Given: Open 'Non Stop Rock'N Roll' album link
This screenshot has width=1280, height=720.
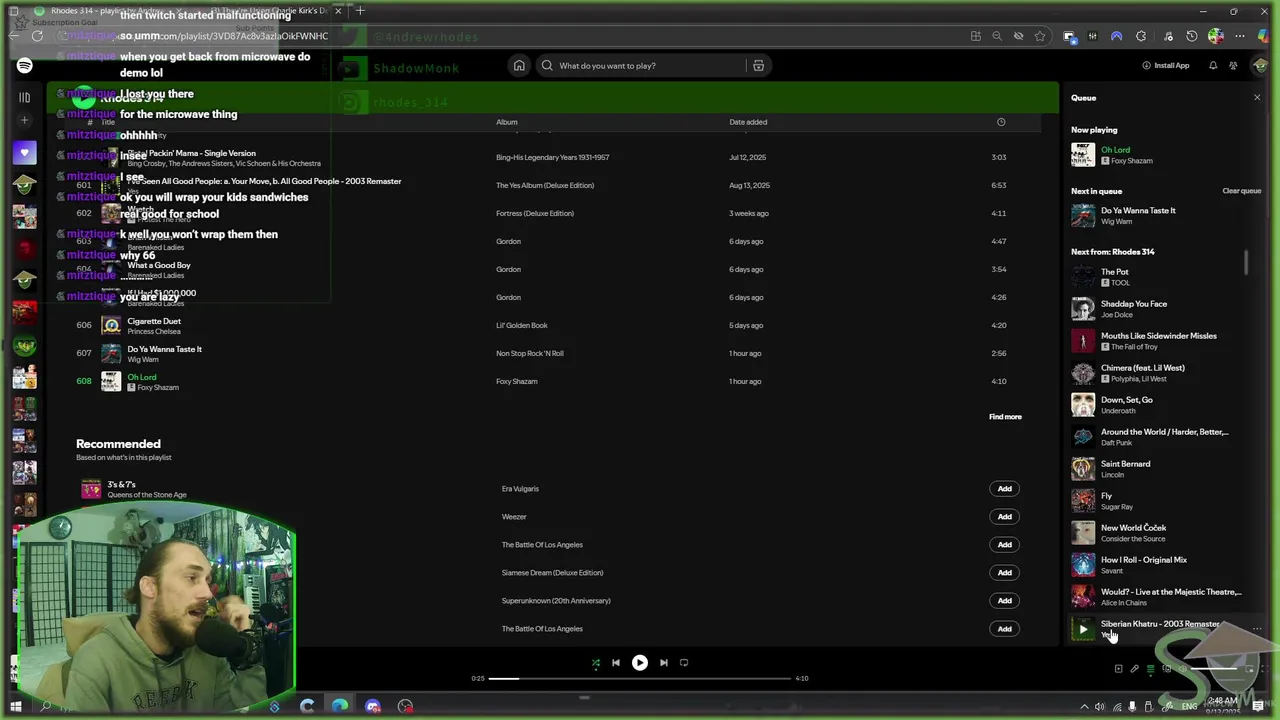Looking at the screenshot, I should (529, 353).
